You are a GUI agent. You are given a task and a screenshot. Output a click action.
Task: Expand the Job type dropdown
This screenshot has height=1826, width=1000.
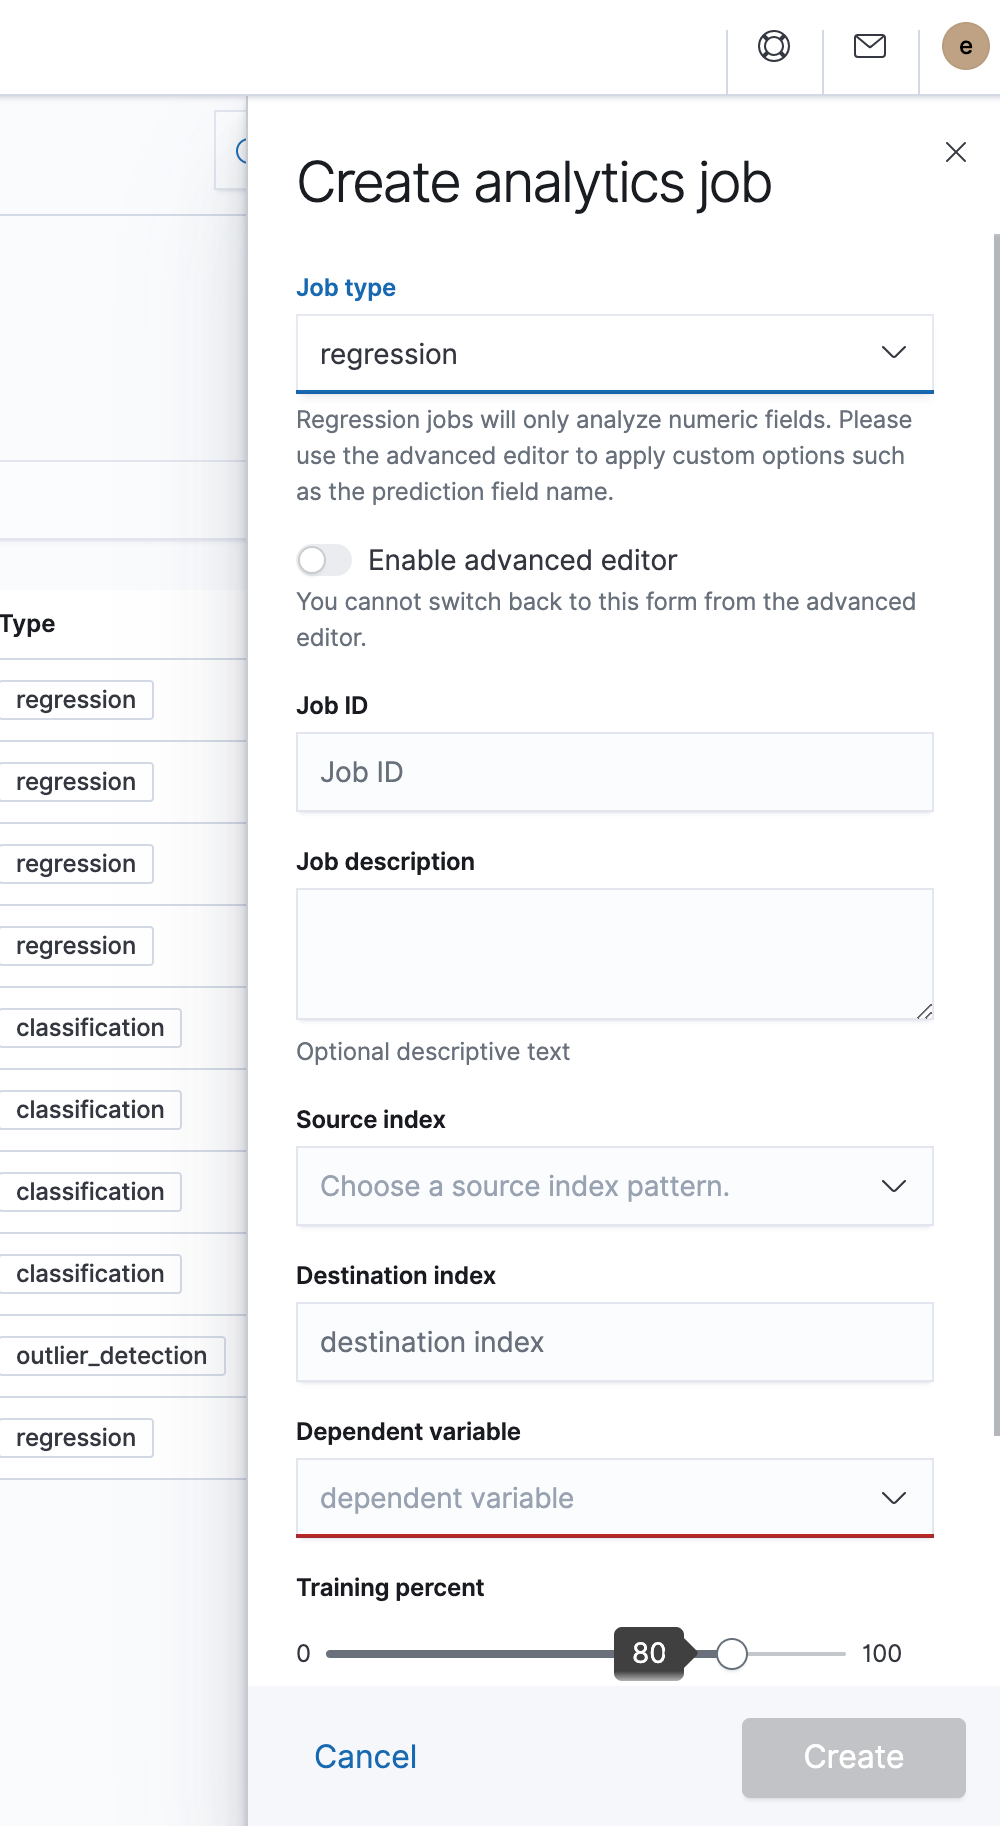pyautogui.click(x=614, y=354)
